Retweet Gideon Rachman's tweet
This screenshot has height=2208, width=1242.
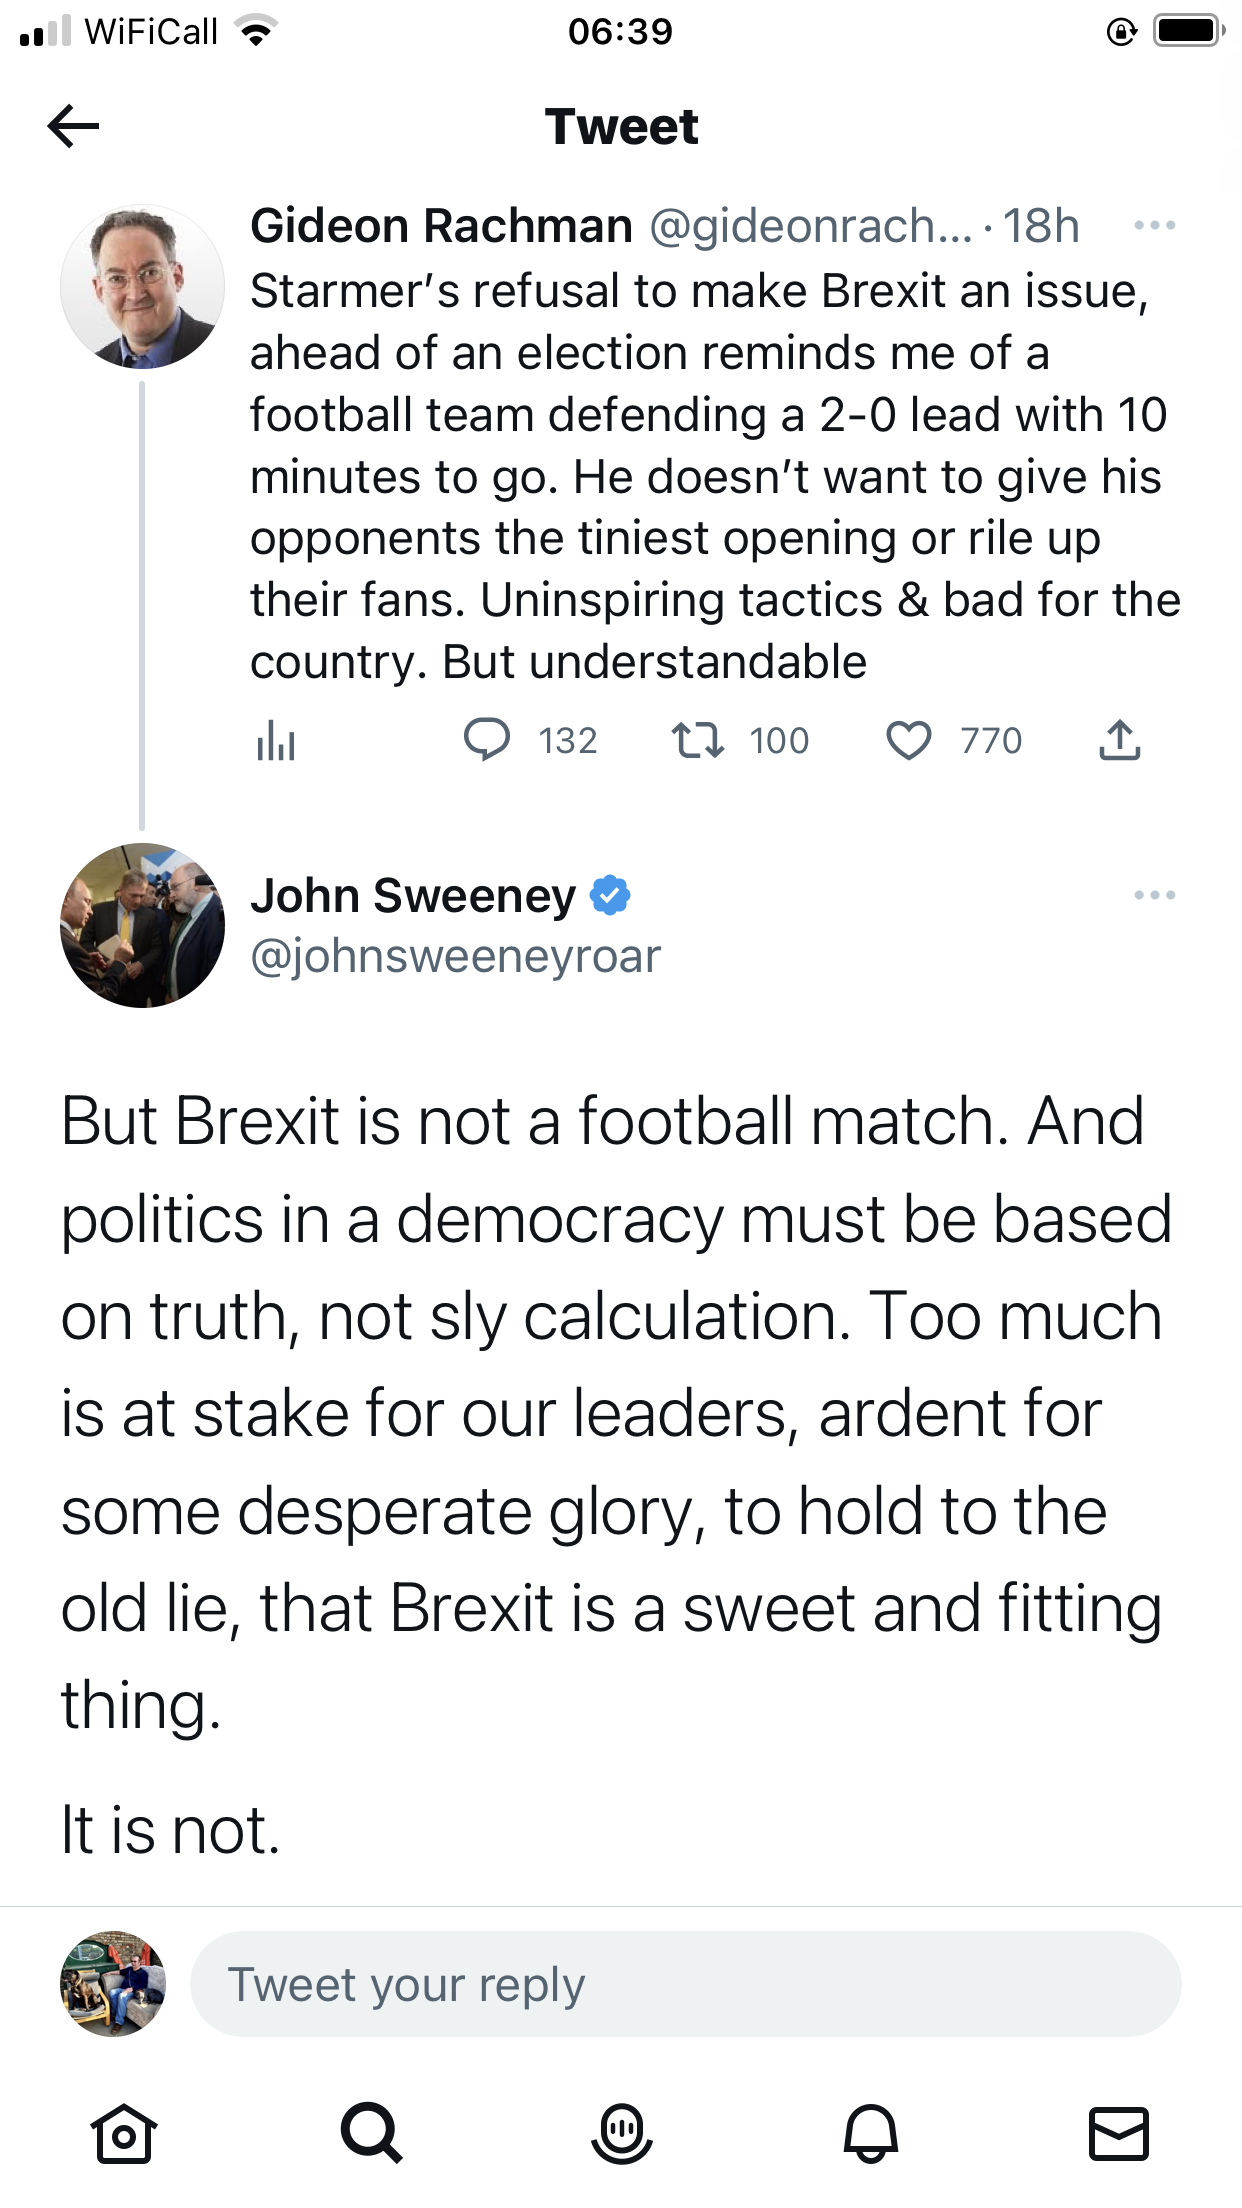[697, 741]
